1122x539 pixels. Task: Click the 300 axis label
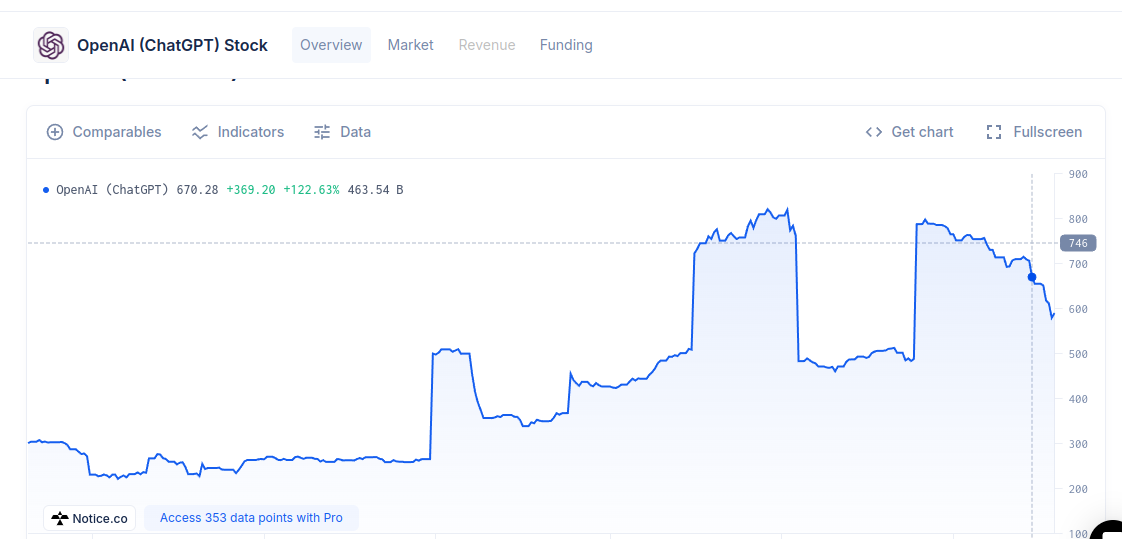(x=1078, y=444)
